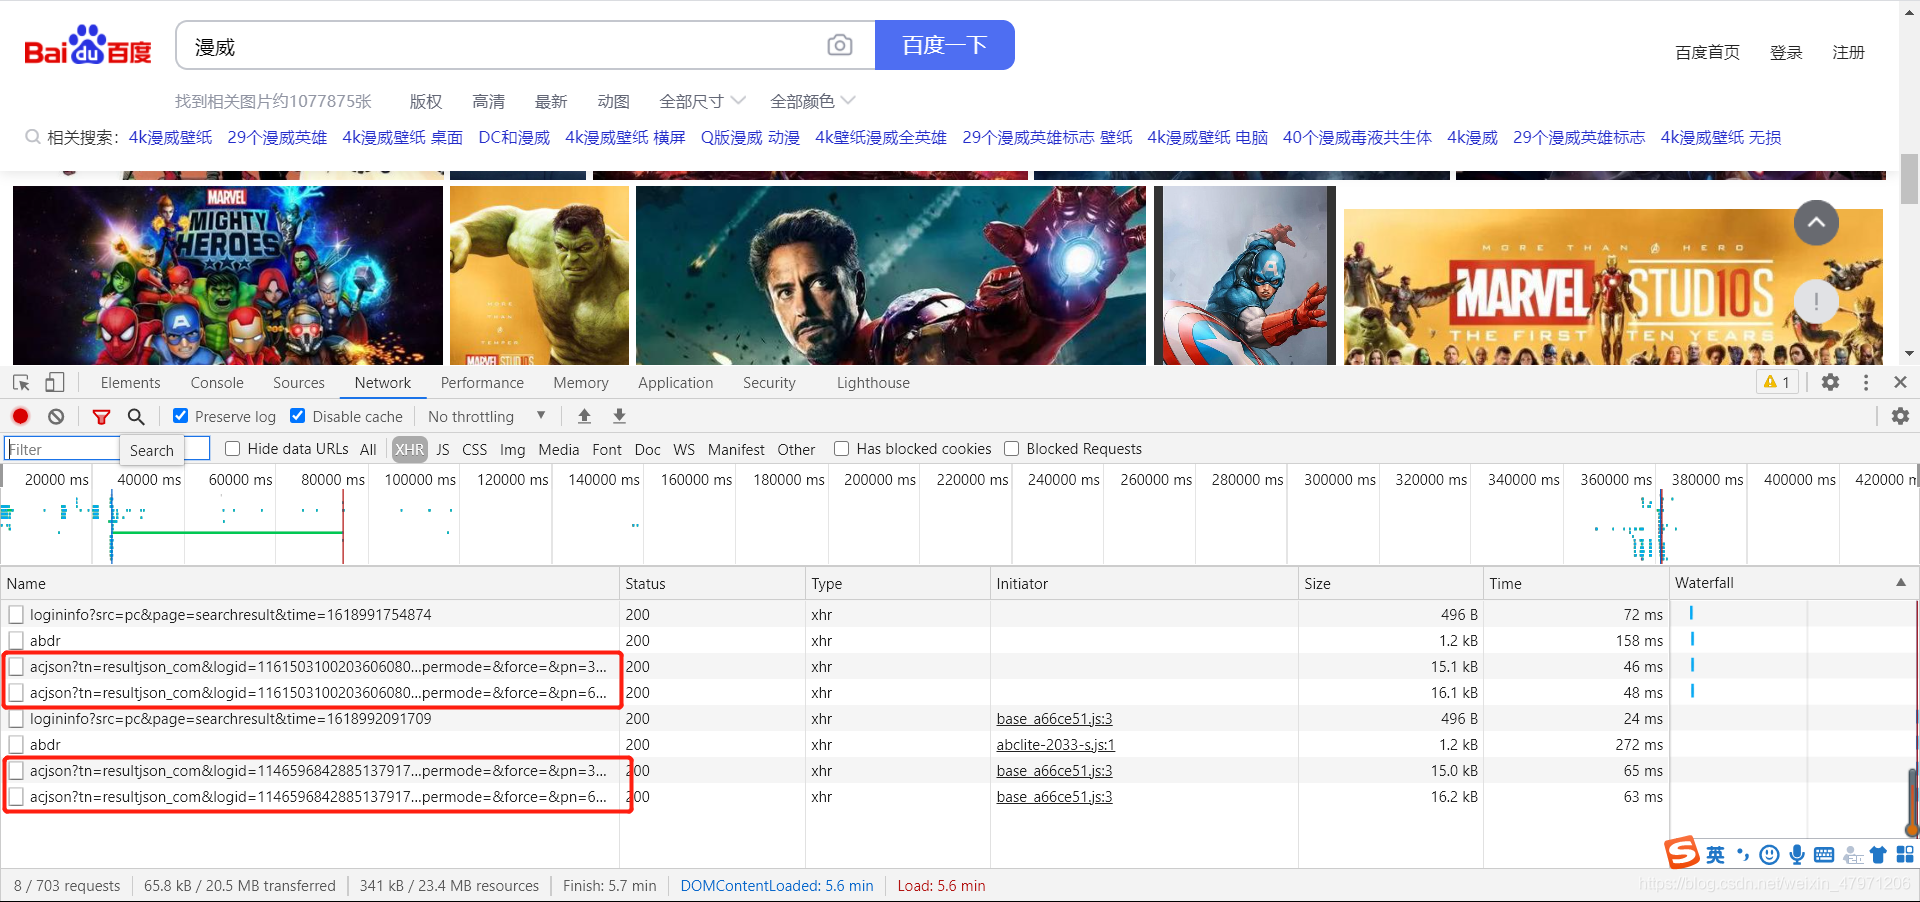
Task: Open network search magnifier icon
Action: pyautogui.click(x=136, y=416)
